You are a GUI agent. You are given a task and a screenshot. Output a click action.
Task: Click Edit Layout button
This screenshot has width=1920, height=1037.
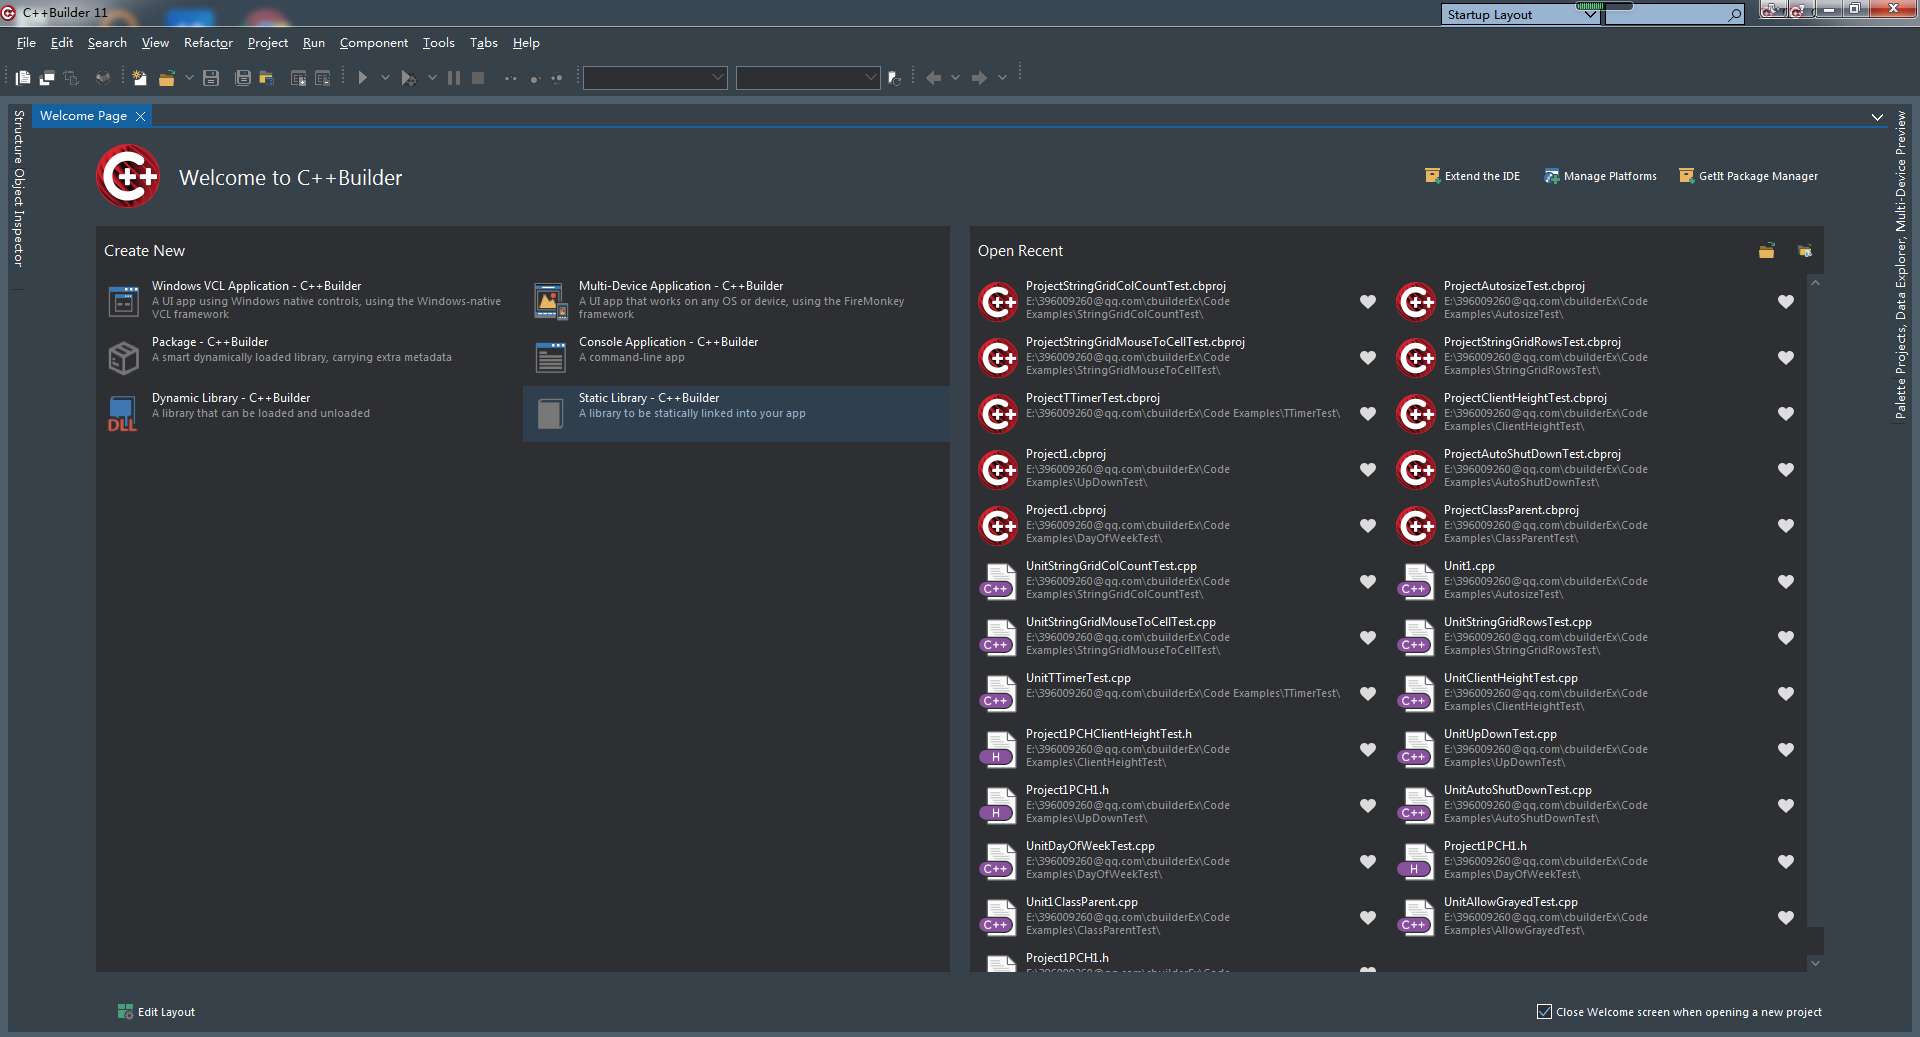[x=156, y=1012]
